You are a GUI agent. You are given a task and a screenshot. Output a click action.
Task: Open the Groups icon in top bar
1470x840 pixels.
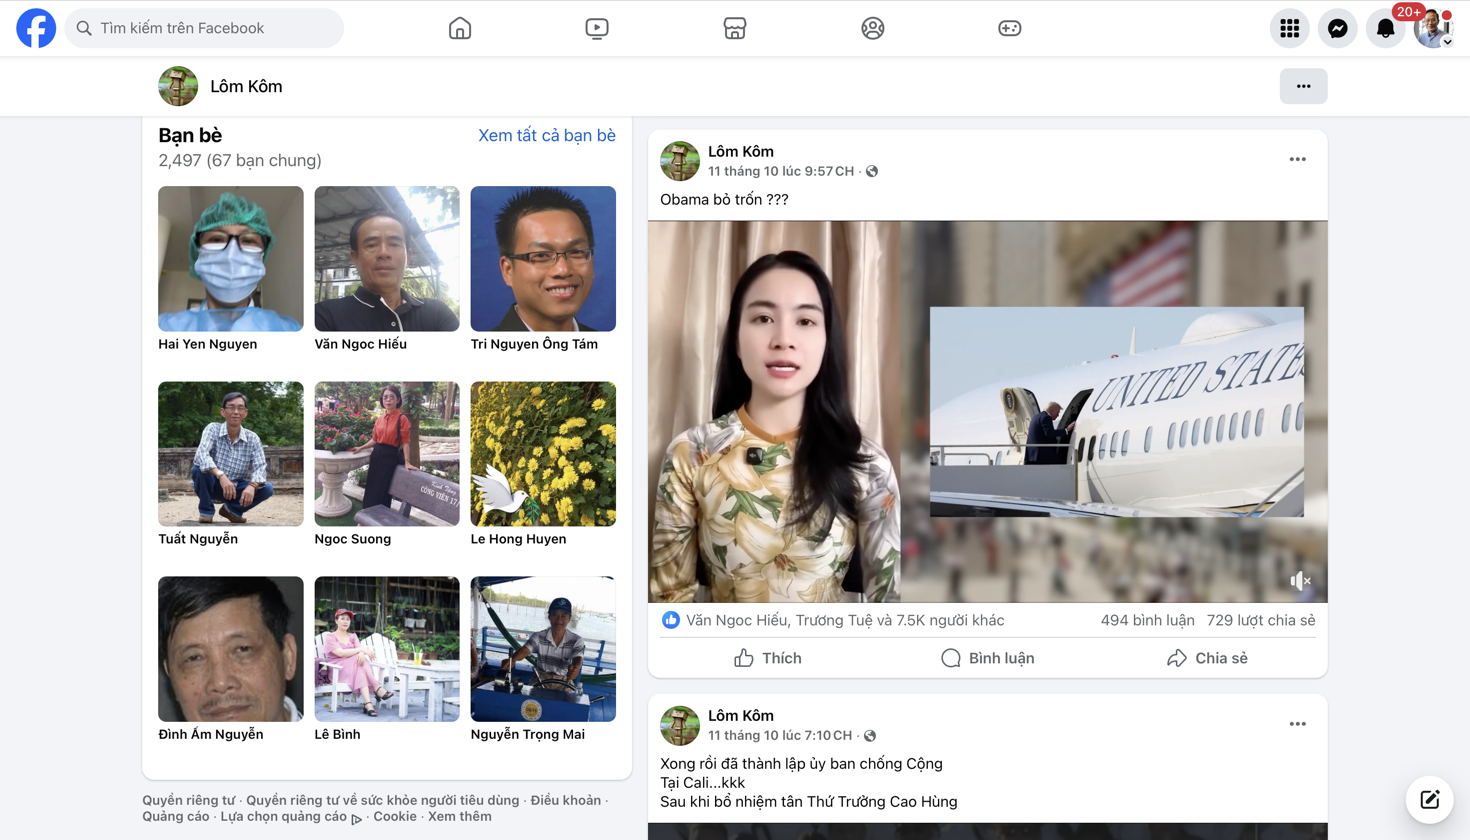pos(873,28)
